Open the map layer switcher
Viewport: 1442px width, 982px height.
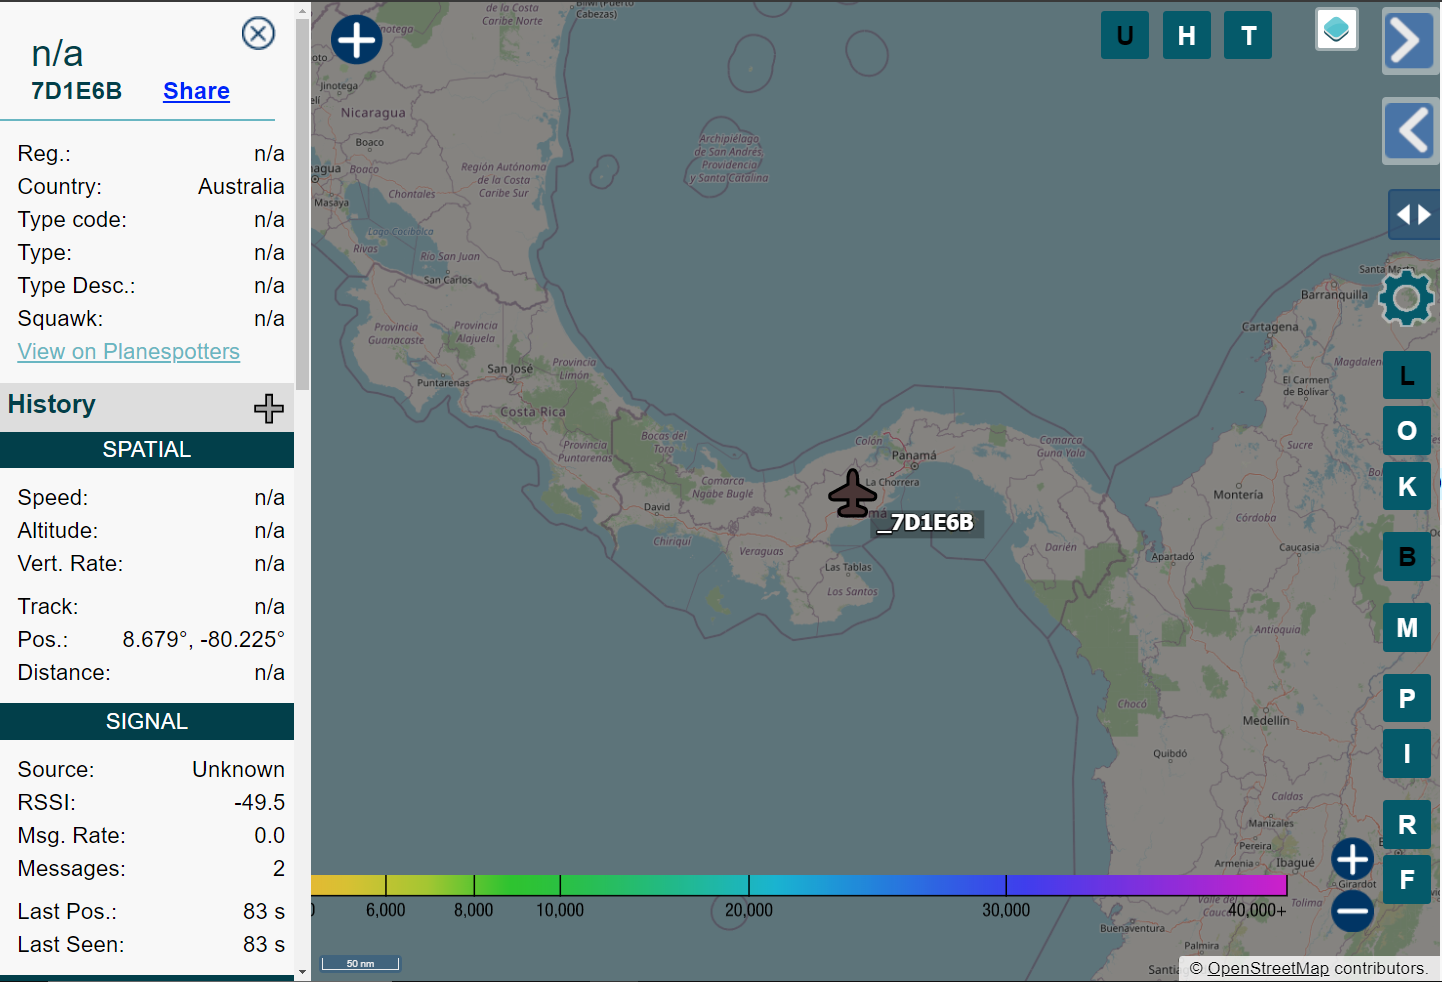tap(1336, 30)
